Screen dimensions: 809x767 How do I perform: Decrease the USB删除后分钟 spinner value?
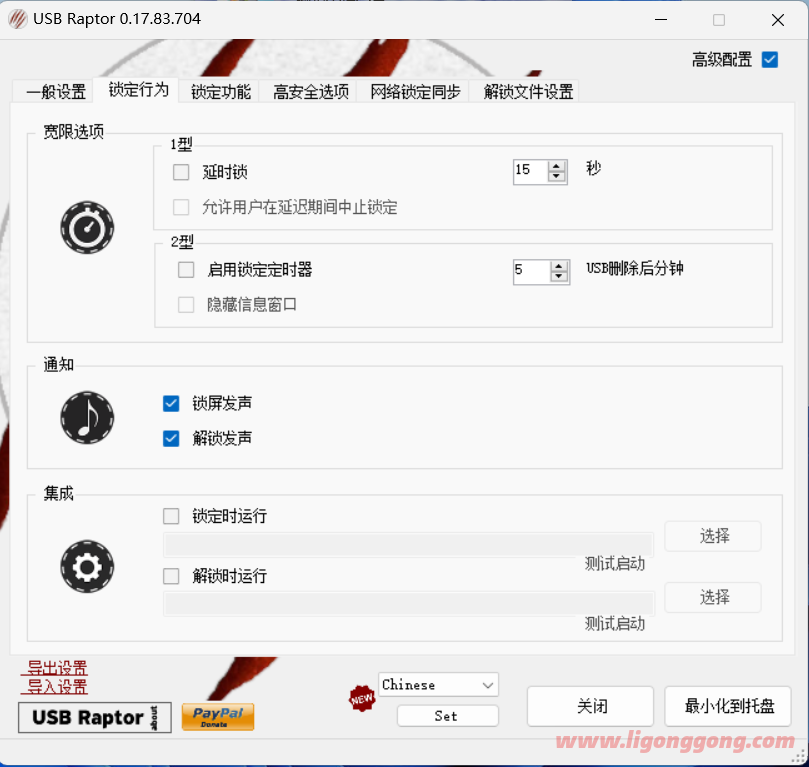[x=557, y=277]
